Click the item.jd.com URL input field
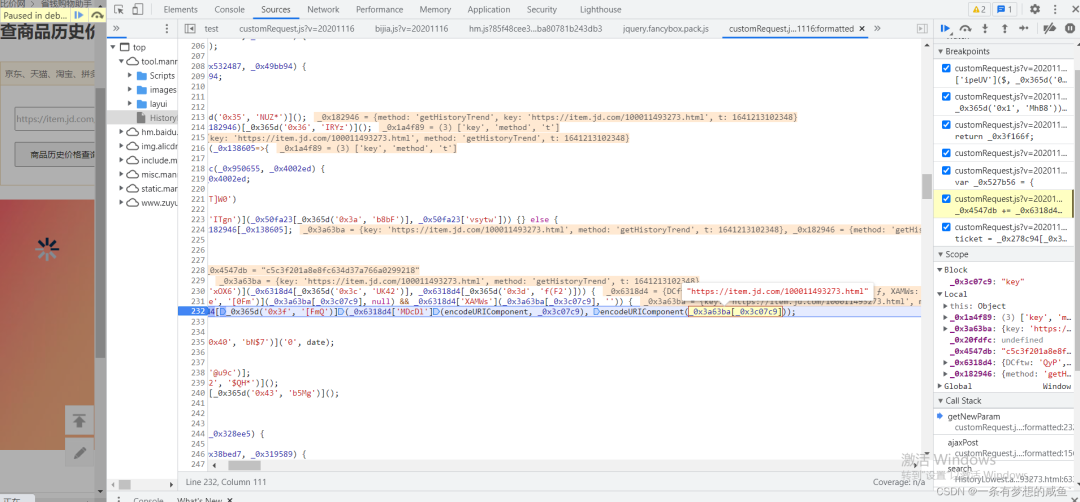Viewport: 1080px width, 502px height. (x=55, y=120)
